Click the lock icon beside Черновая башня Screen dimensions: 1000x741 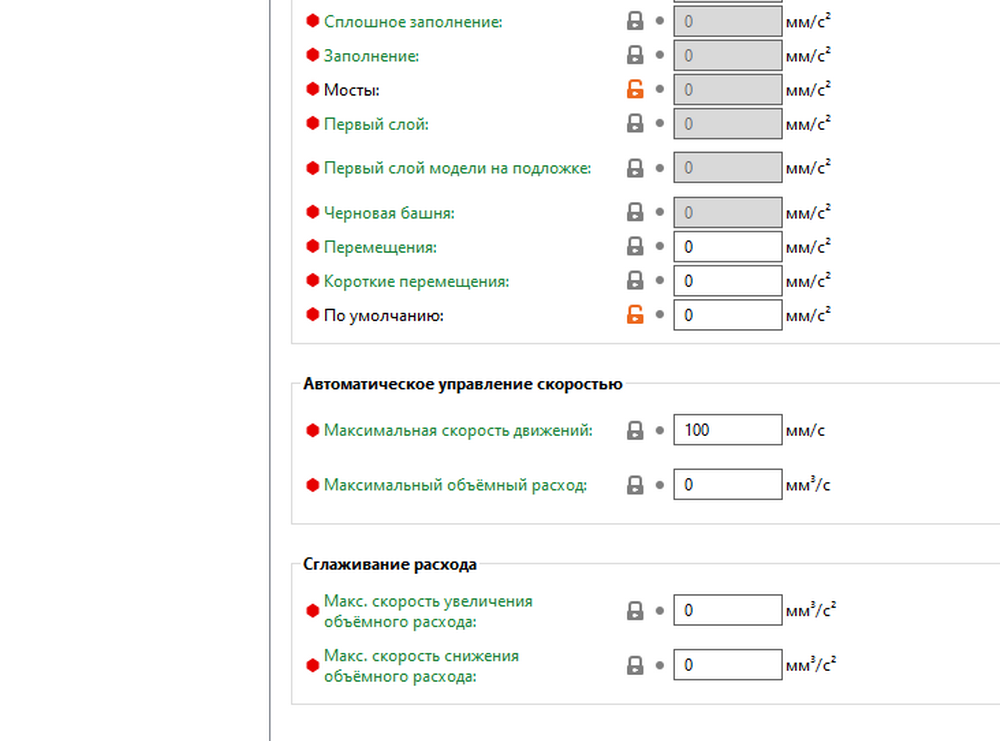coord(635,212)
